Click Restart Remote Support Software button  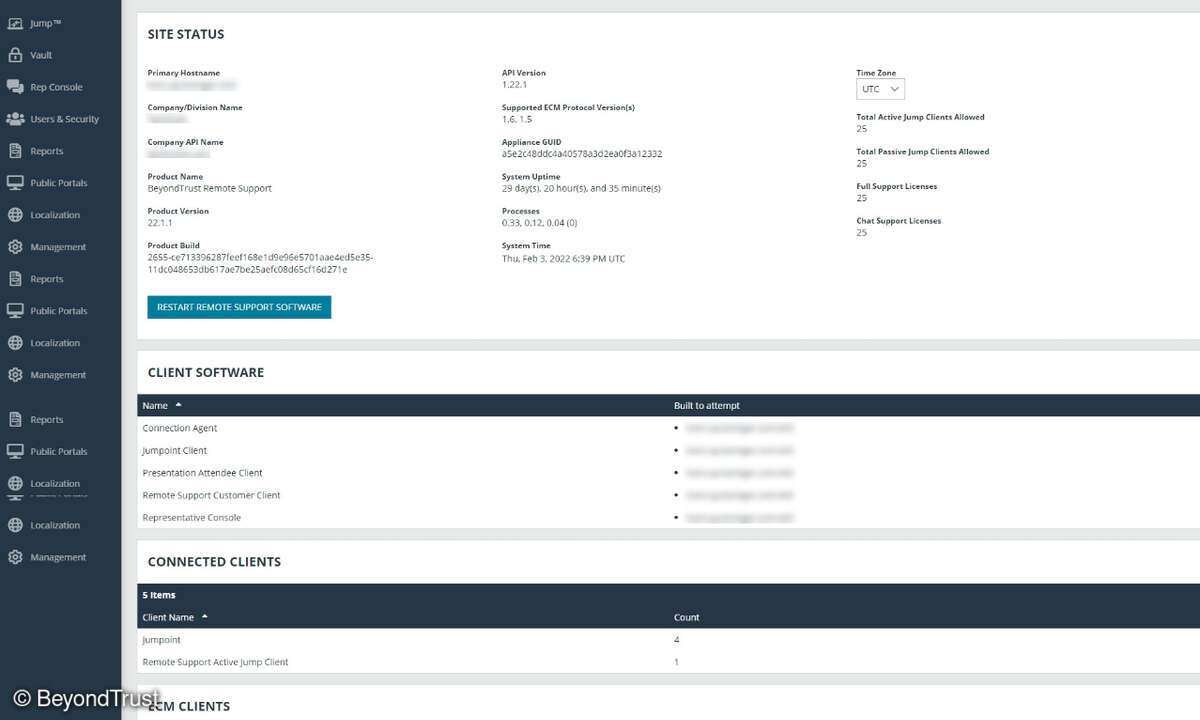(x=239, y=307)
